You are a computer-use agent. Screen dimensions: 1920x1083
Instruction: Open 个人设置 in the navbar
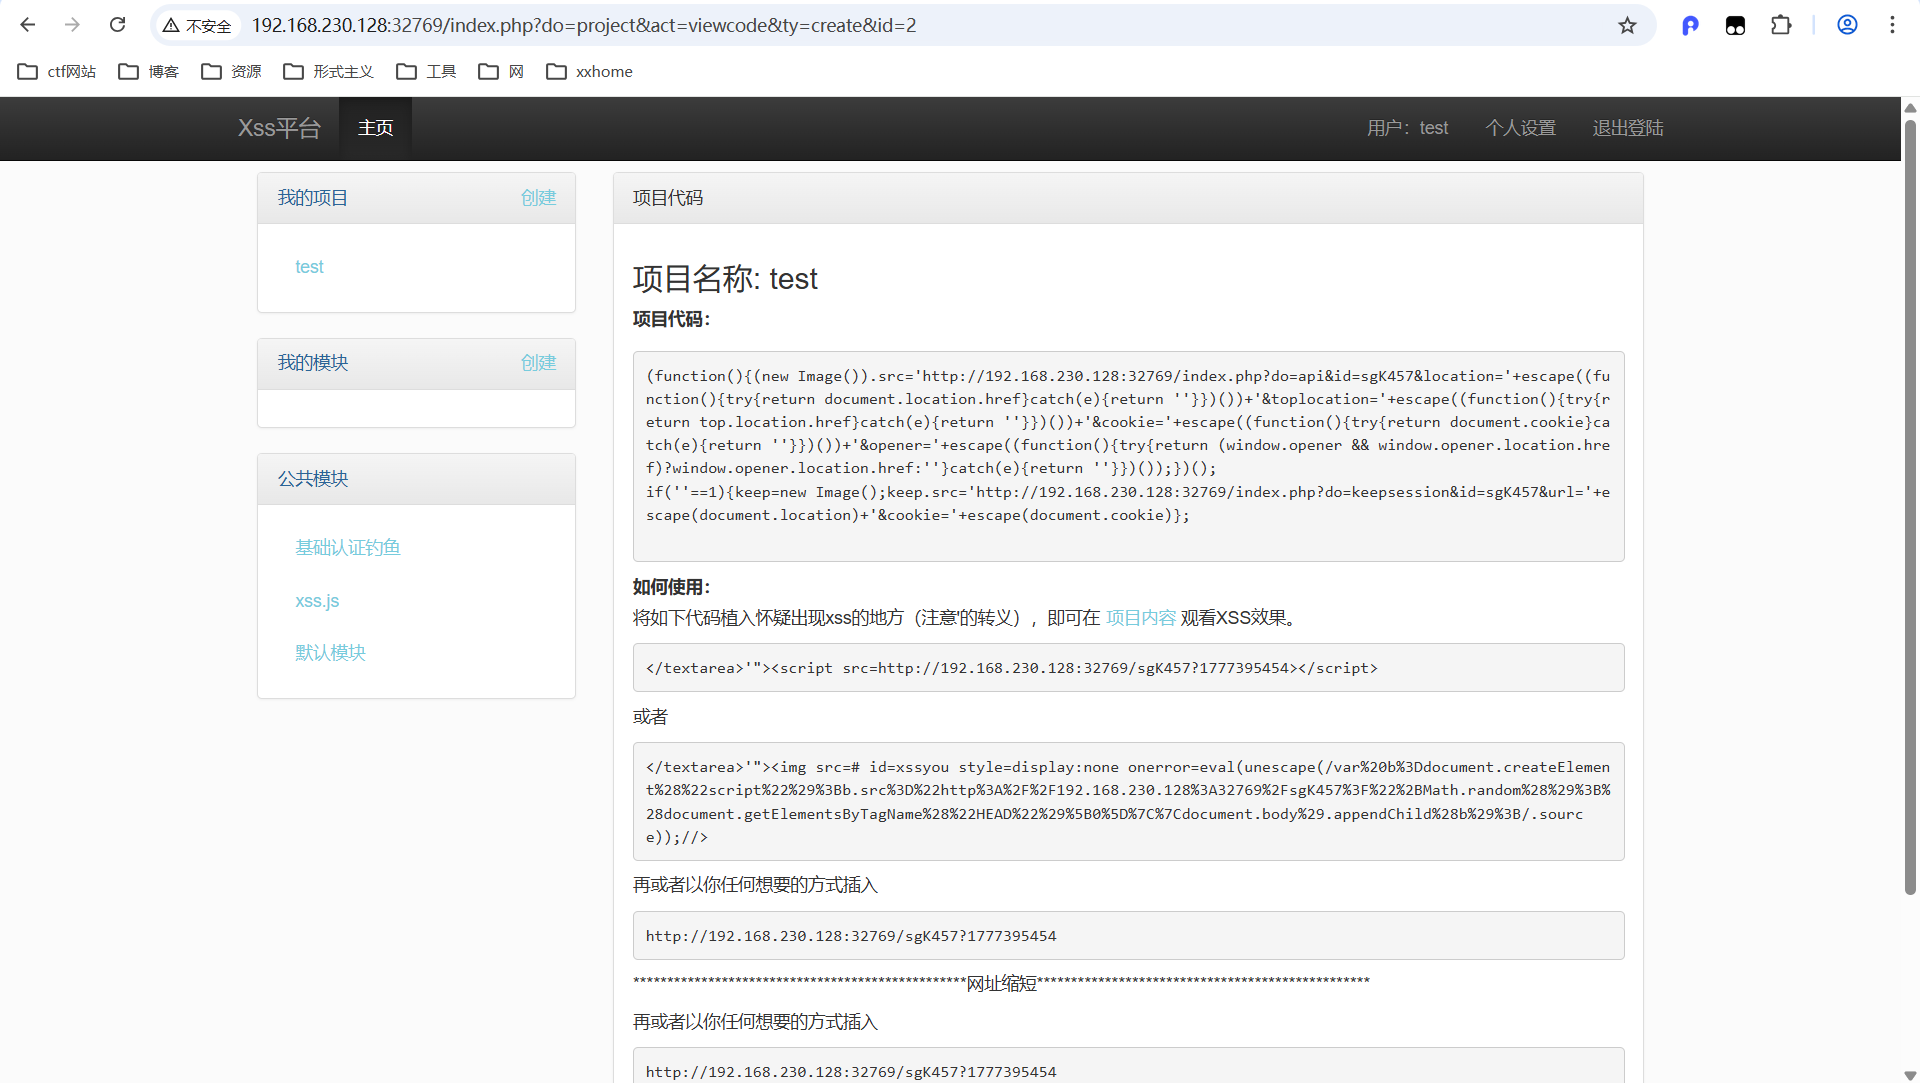[1520, 128]
